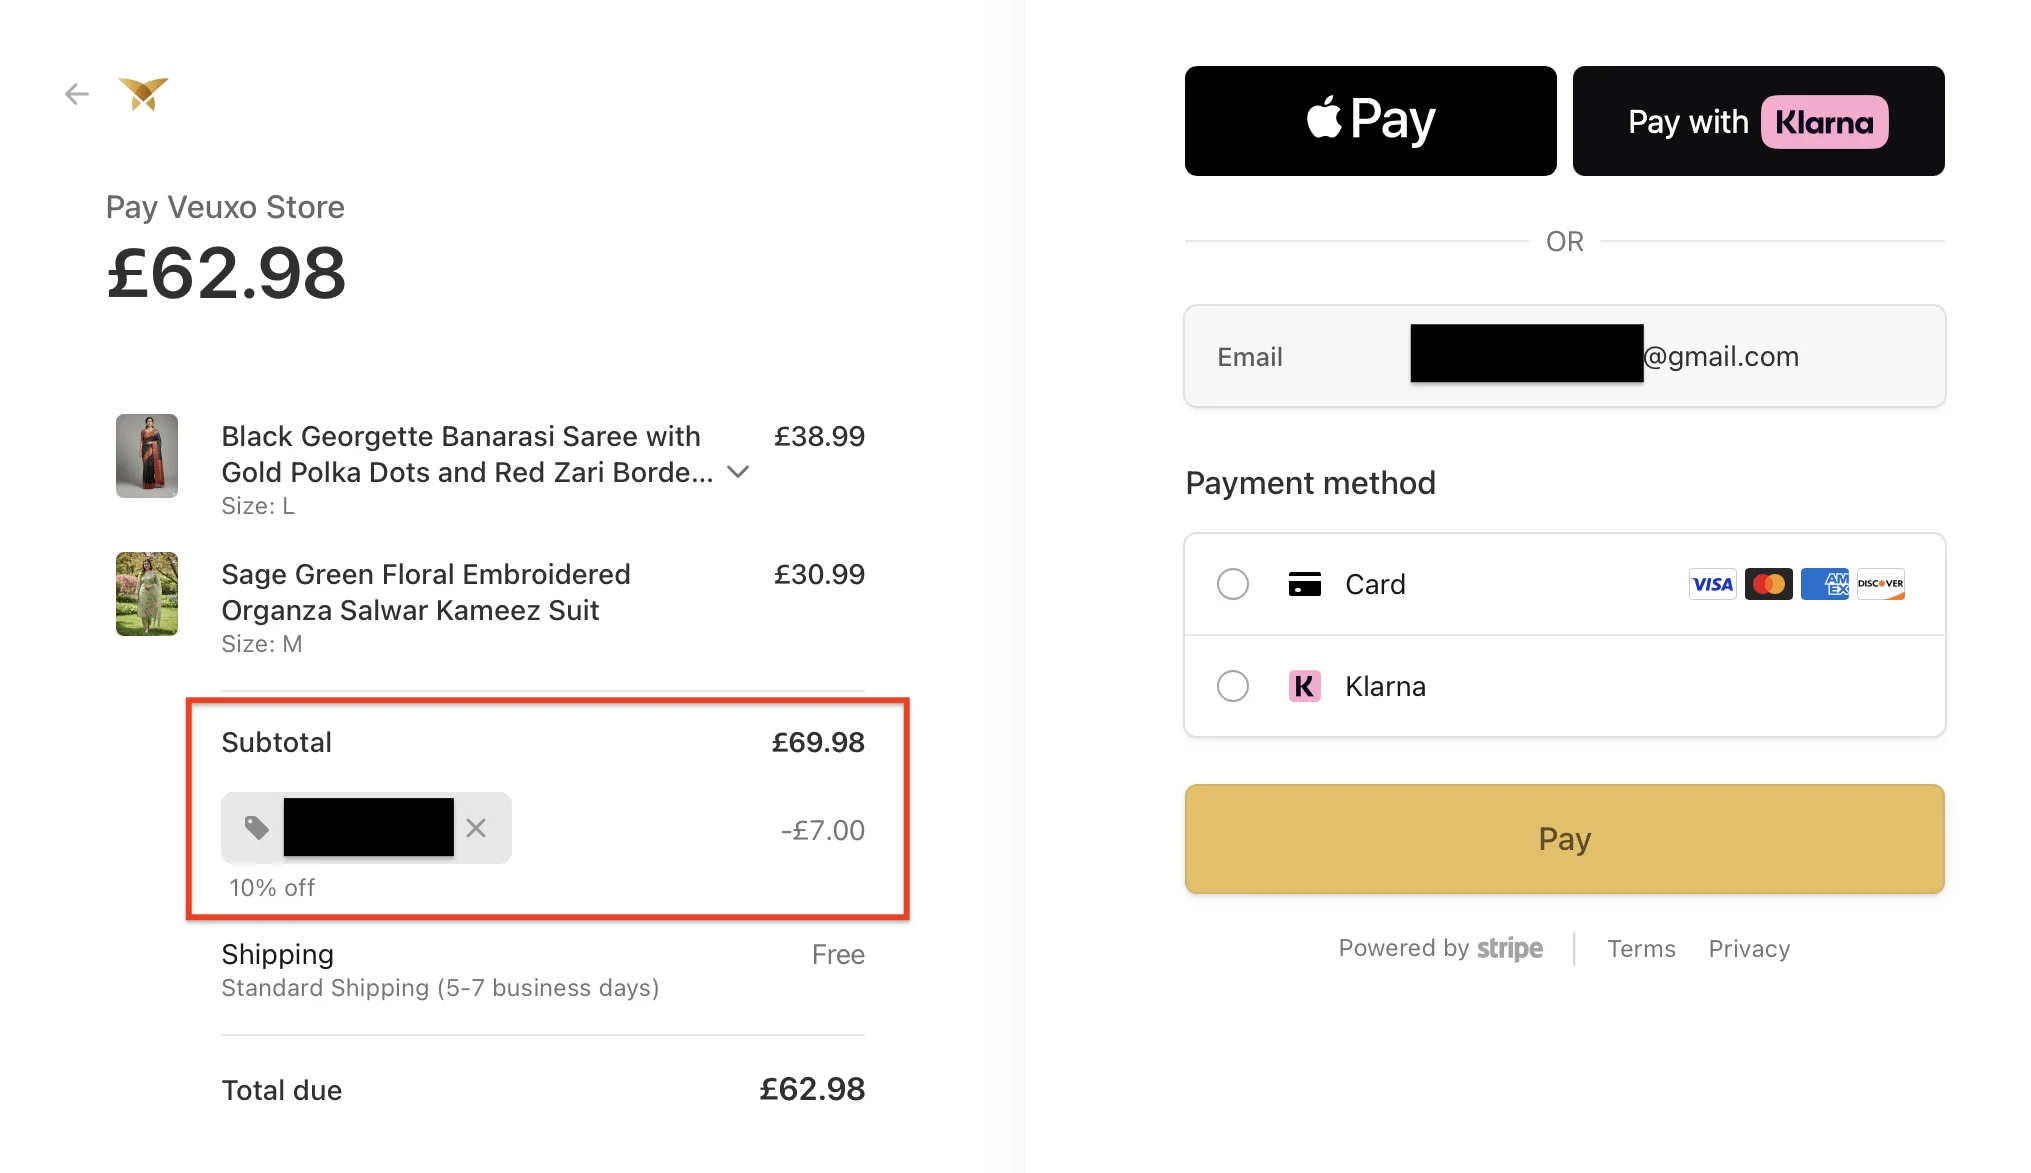Open the Terms link
The width and height of the screenshot is (2031, 1173).
coord(1641,948)
